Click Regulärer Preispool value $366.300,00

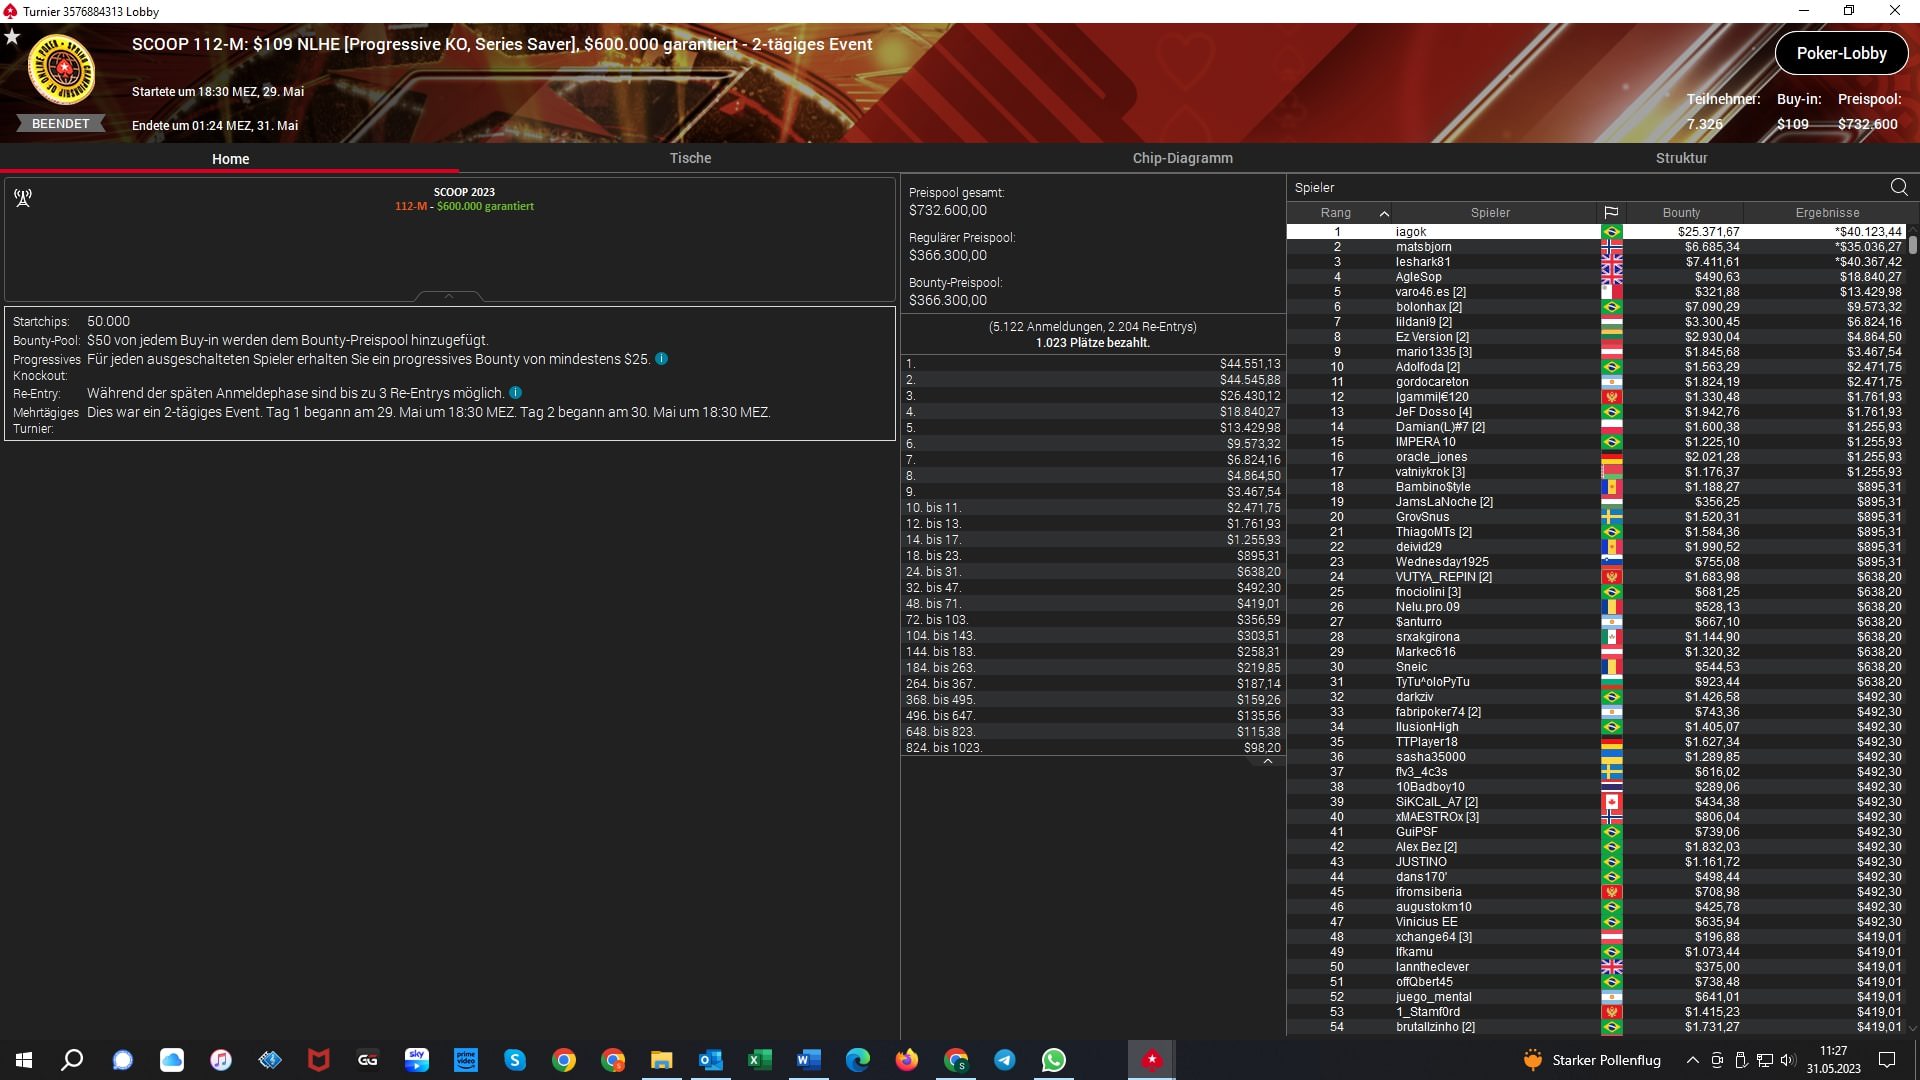[x=948, y=256]
